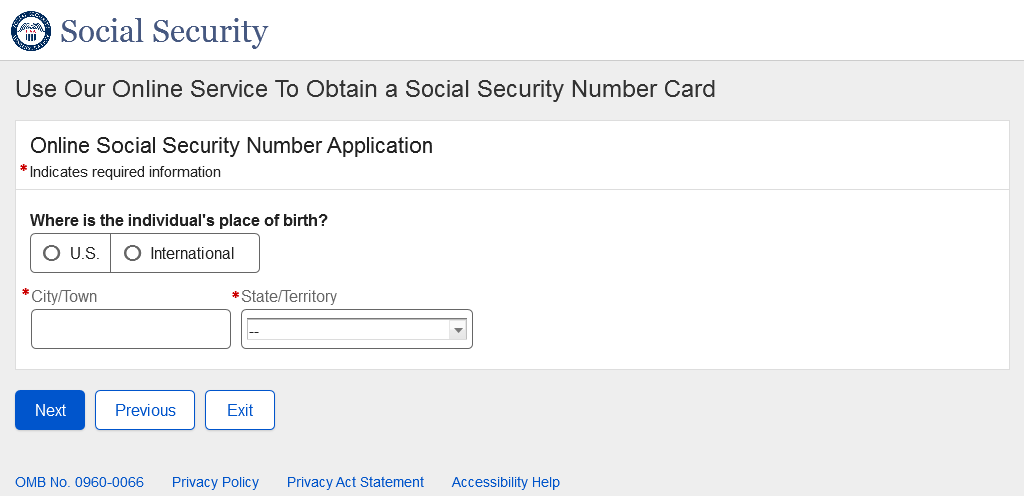
Task: Click the Social Security header title text
Action: pos(164,31)
